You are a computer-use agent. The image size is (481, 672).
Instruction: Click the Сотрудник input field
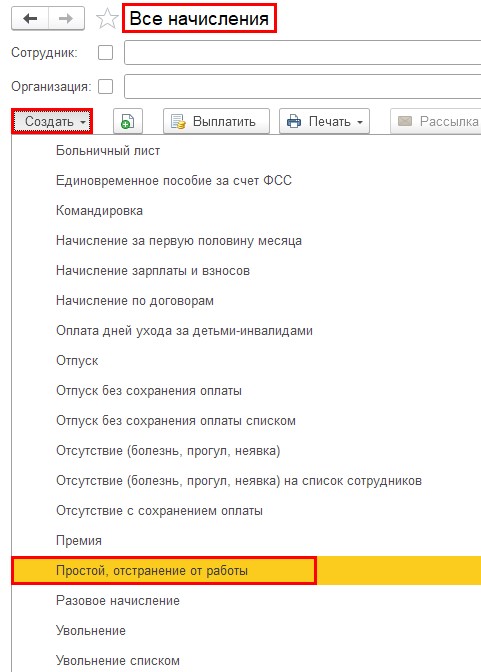303,53
